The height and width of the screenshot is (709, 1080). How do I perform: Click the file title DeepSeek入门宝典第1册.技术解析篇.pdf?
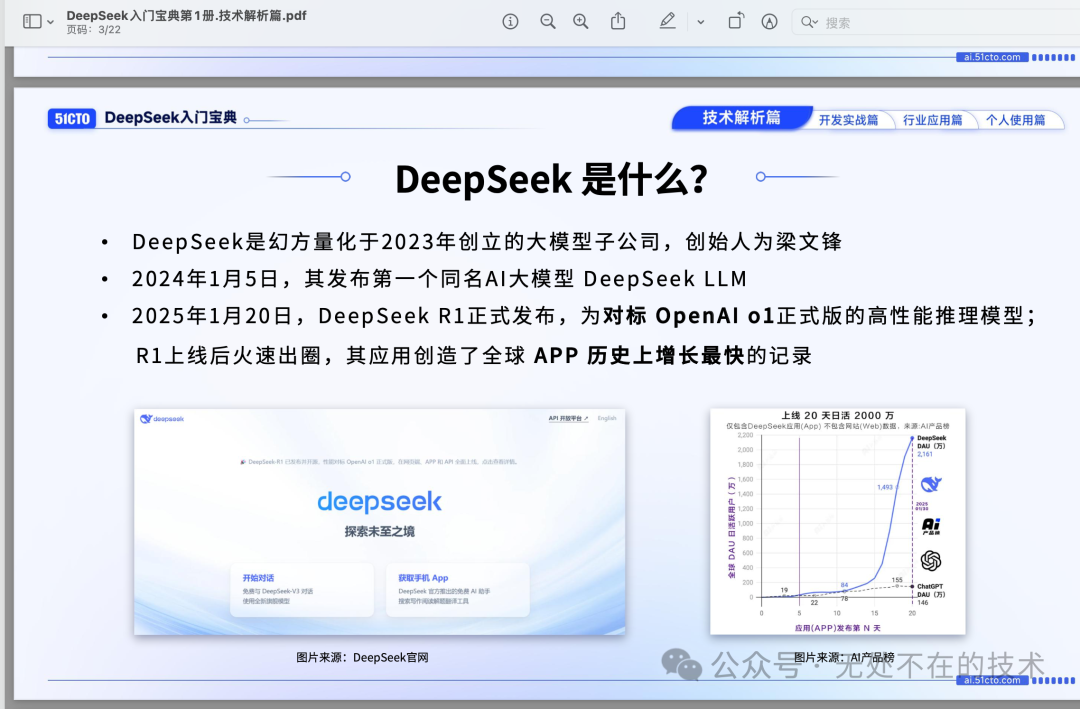pos(186,15)
